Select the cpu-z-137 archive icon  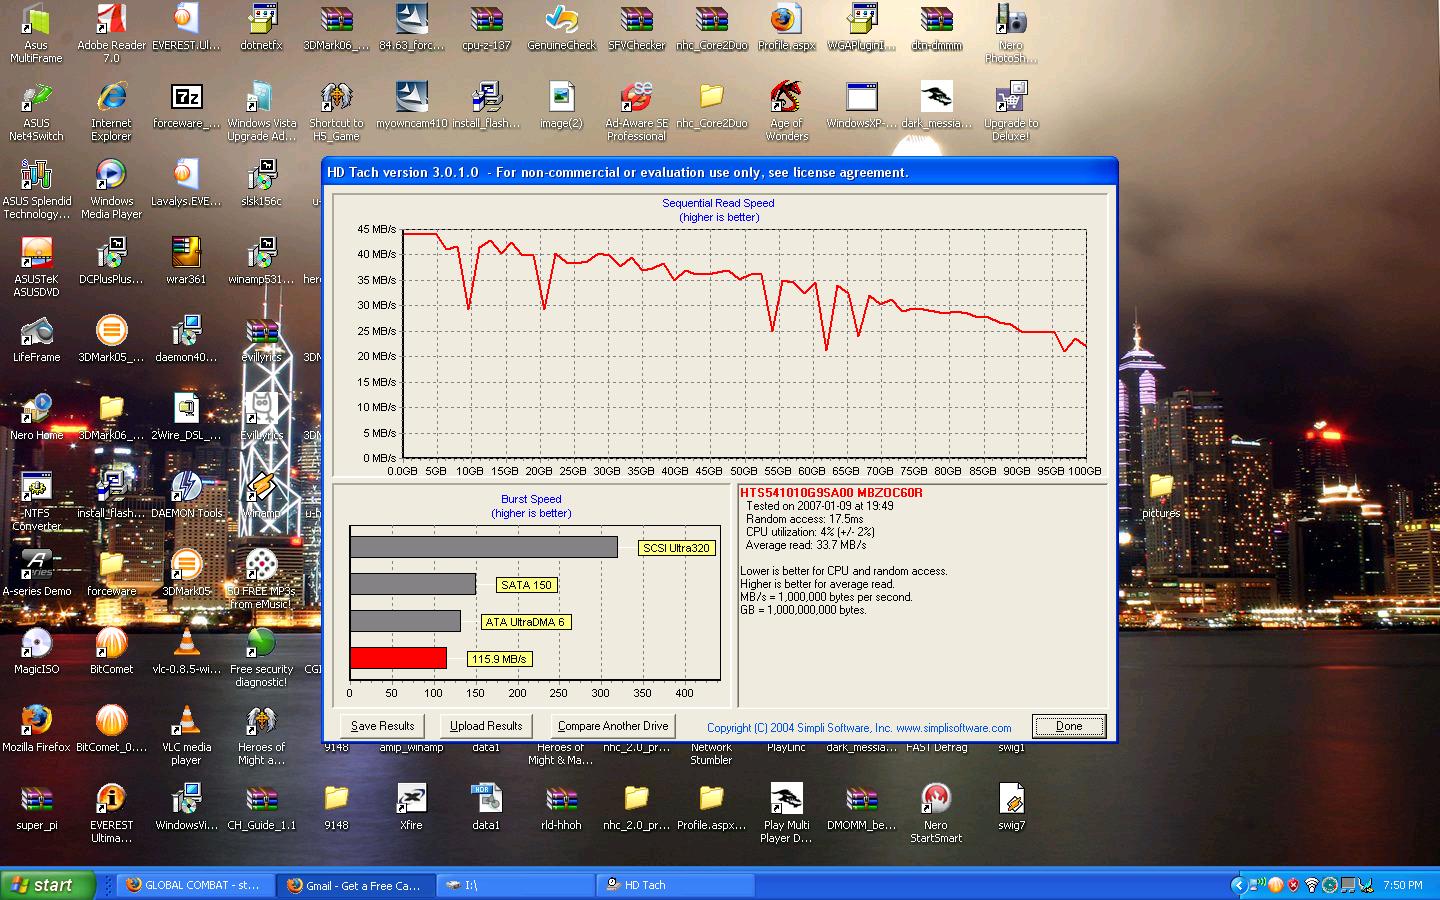(x=486, y=27)
